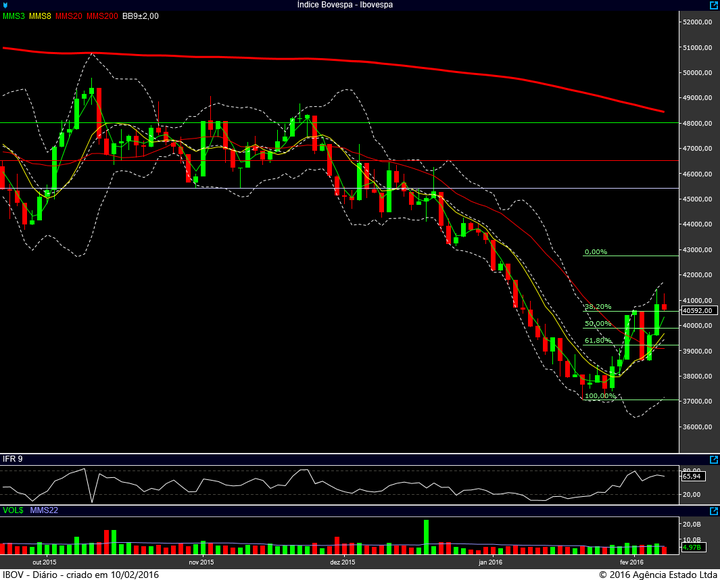Click the 0,00% Fibonacci level label

(x=596, y=252)
